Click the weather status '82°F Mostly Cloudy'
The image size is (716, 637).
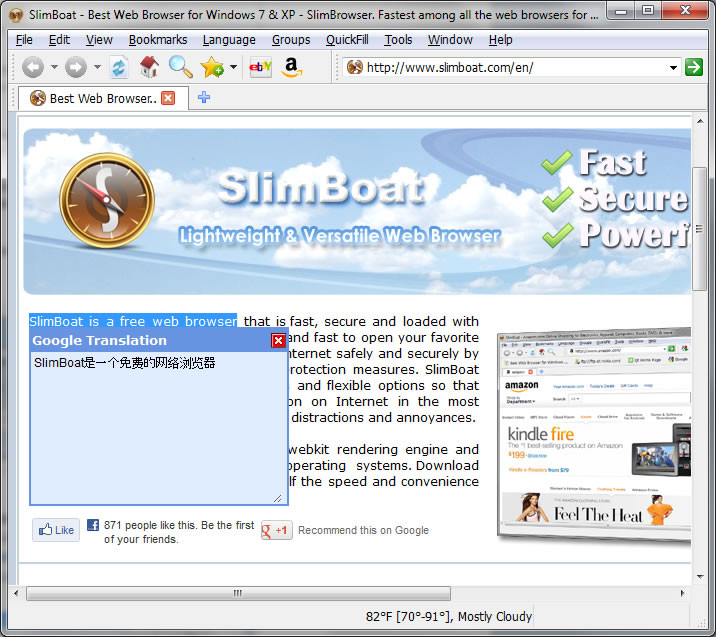pyautogui.click(x=449, y=616)
